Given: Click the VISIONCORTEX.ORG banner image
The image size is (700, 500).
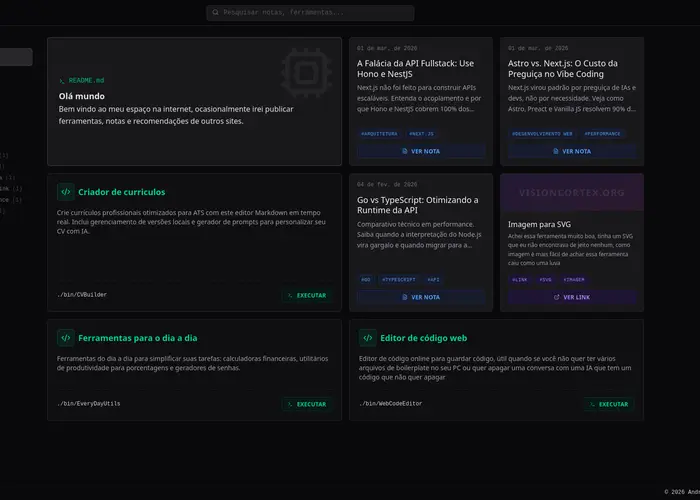Looking at the screenshot, I should (x=572, y=192).
